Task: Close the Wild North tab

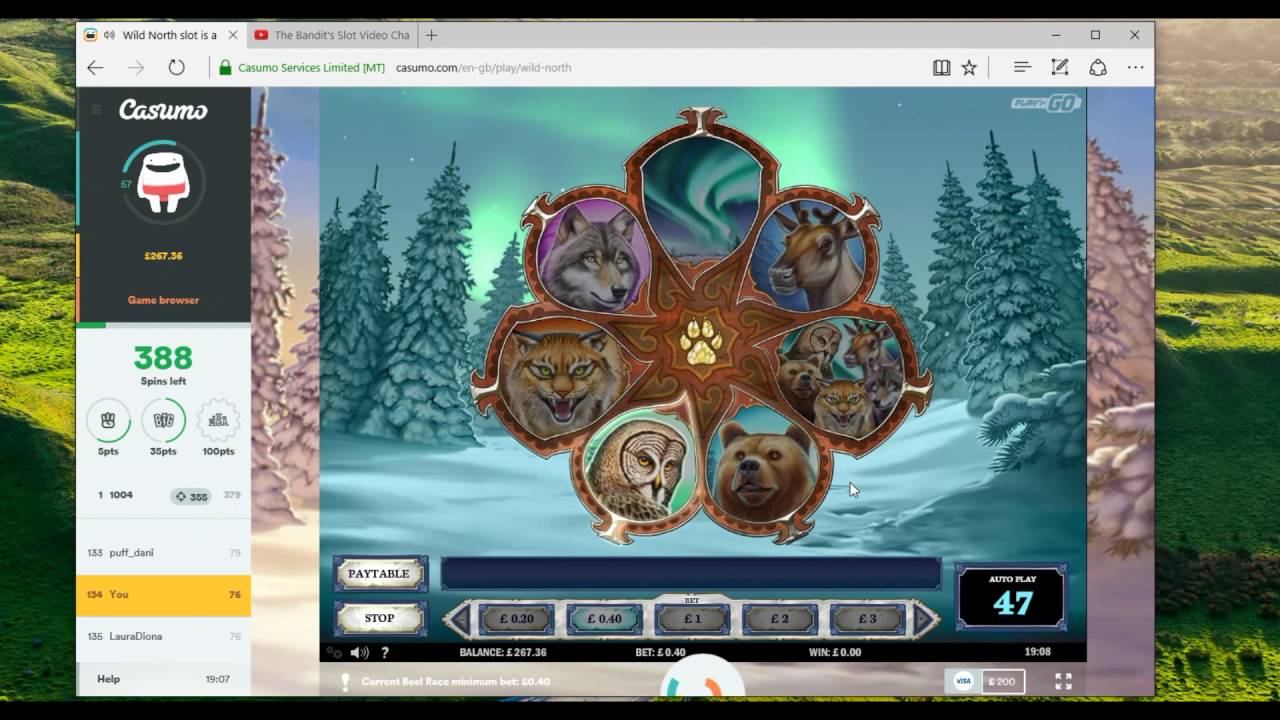Action: click(233, 35)
